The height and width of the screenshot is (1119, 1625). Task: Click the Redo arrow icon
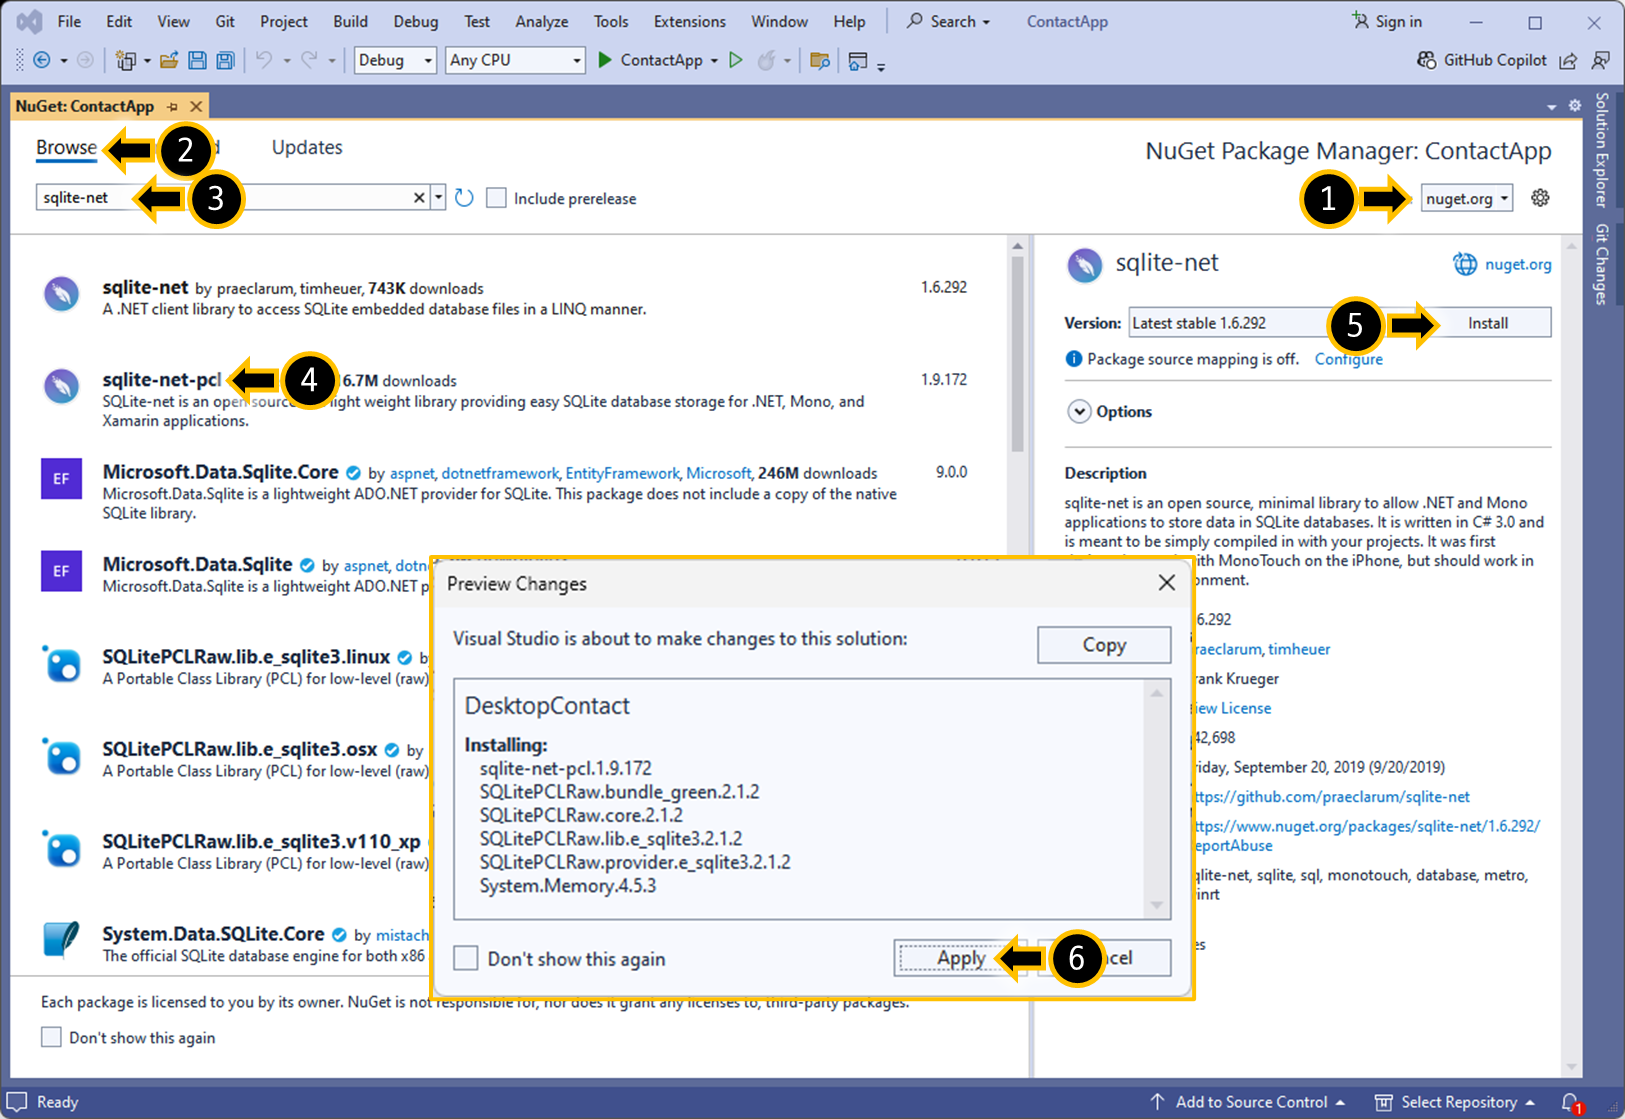click(310, 60)
